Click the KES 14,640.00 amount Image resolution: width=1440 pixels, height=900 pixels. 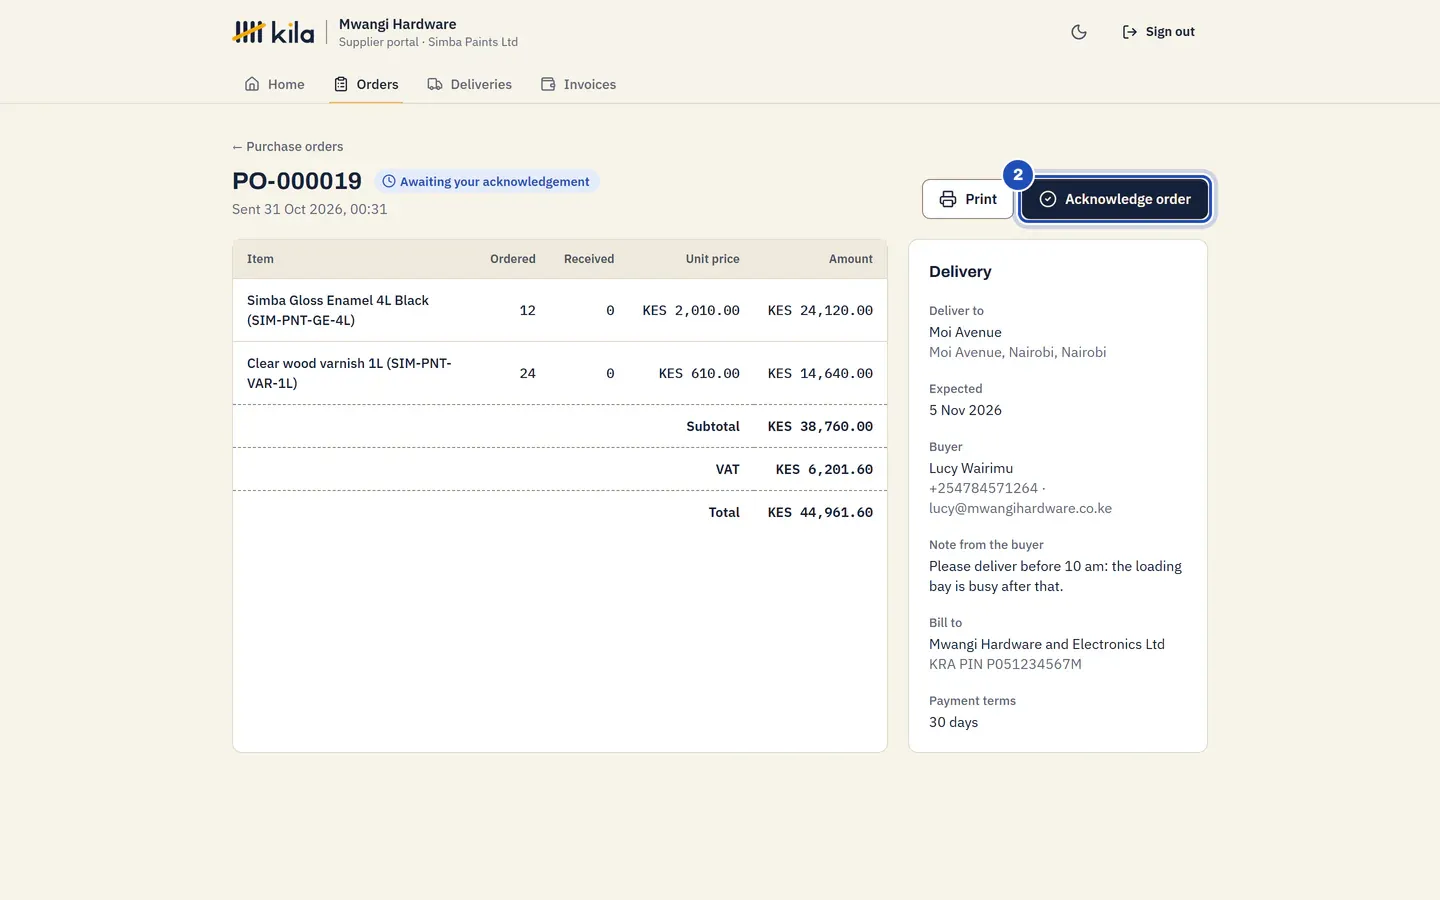(820, 373)
